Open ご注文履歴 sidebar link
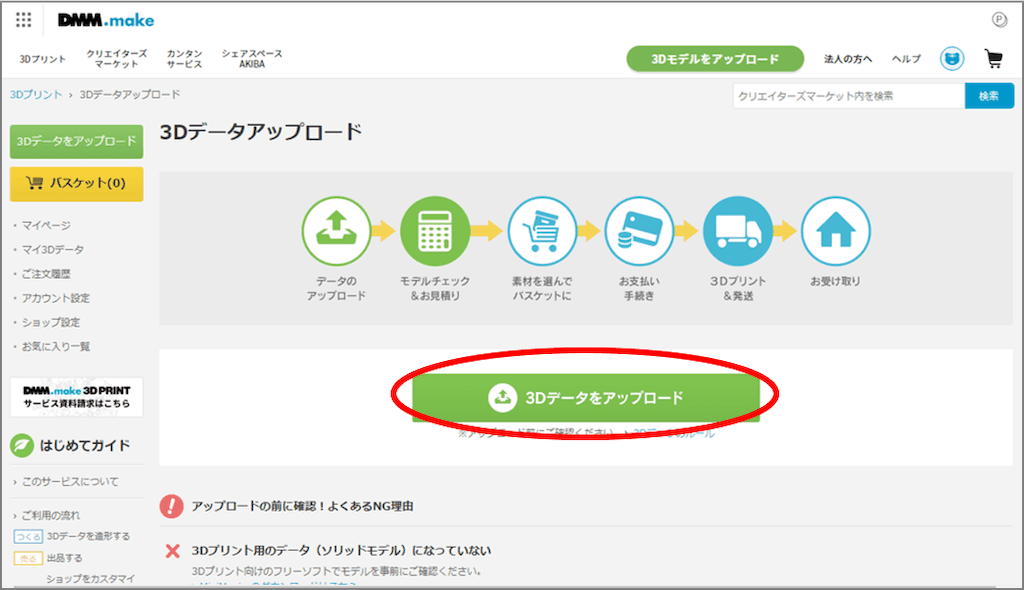 point(46,274)
